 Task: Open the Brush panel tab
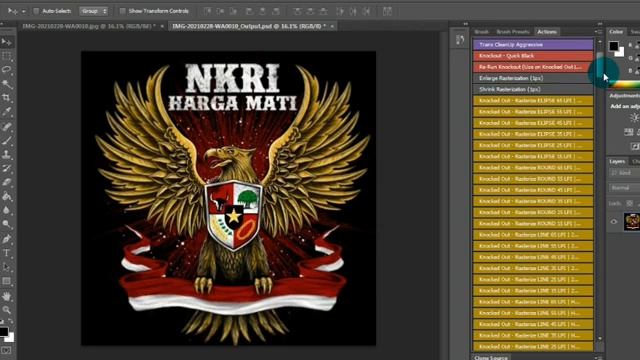[481, 31]
